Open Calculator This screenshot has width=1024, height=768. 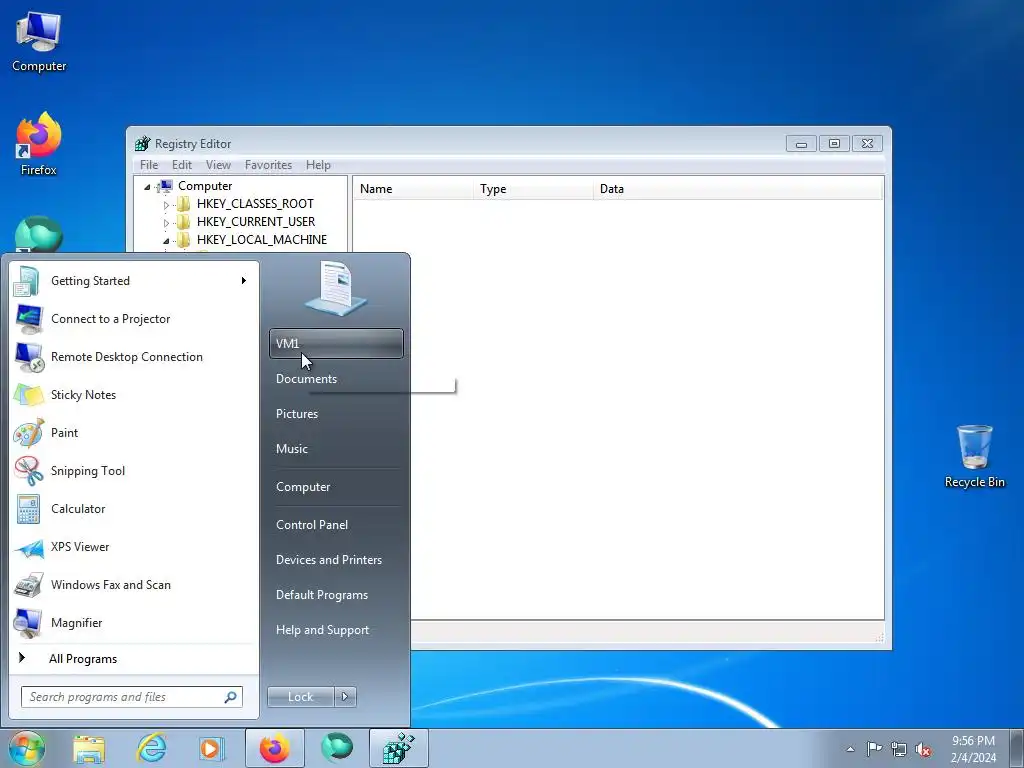click(134, 509)
